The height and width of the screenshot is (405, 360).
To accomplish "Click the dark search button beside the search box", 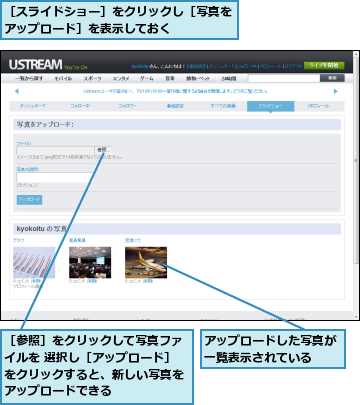I will point(332,78).
